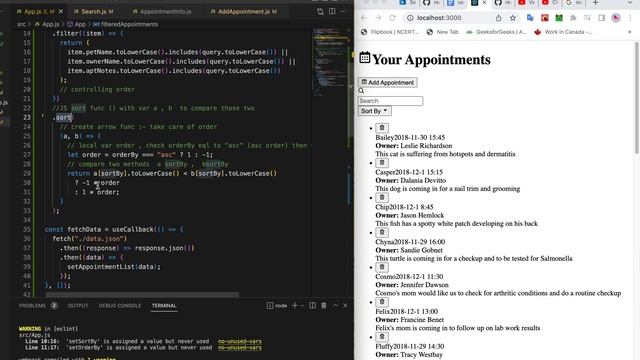
Task: Click browser page vertical scrollbar
Action: [637, 98]
